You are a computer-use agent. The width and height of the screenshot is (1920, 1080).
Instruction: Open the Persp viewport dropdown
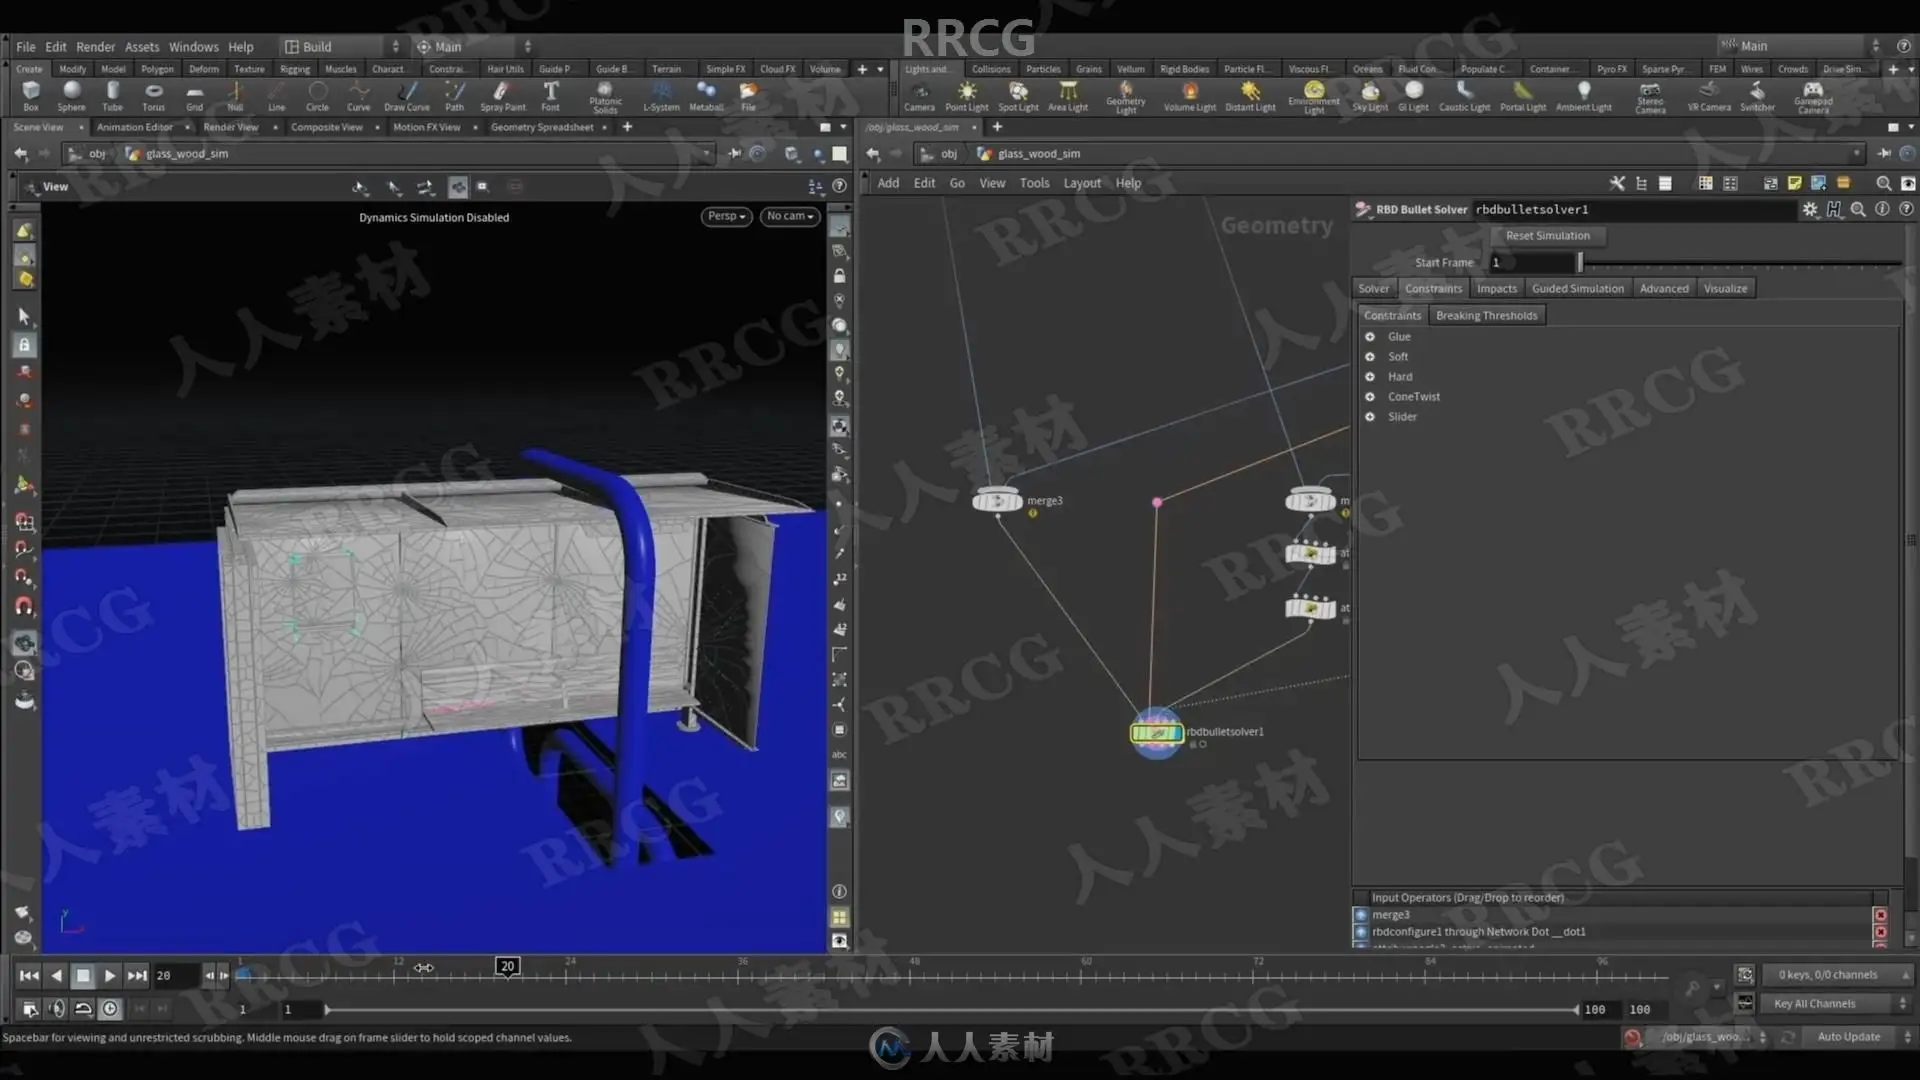(726, 216)
